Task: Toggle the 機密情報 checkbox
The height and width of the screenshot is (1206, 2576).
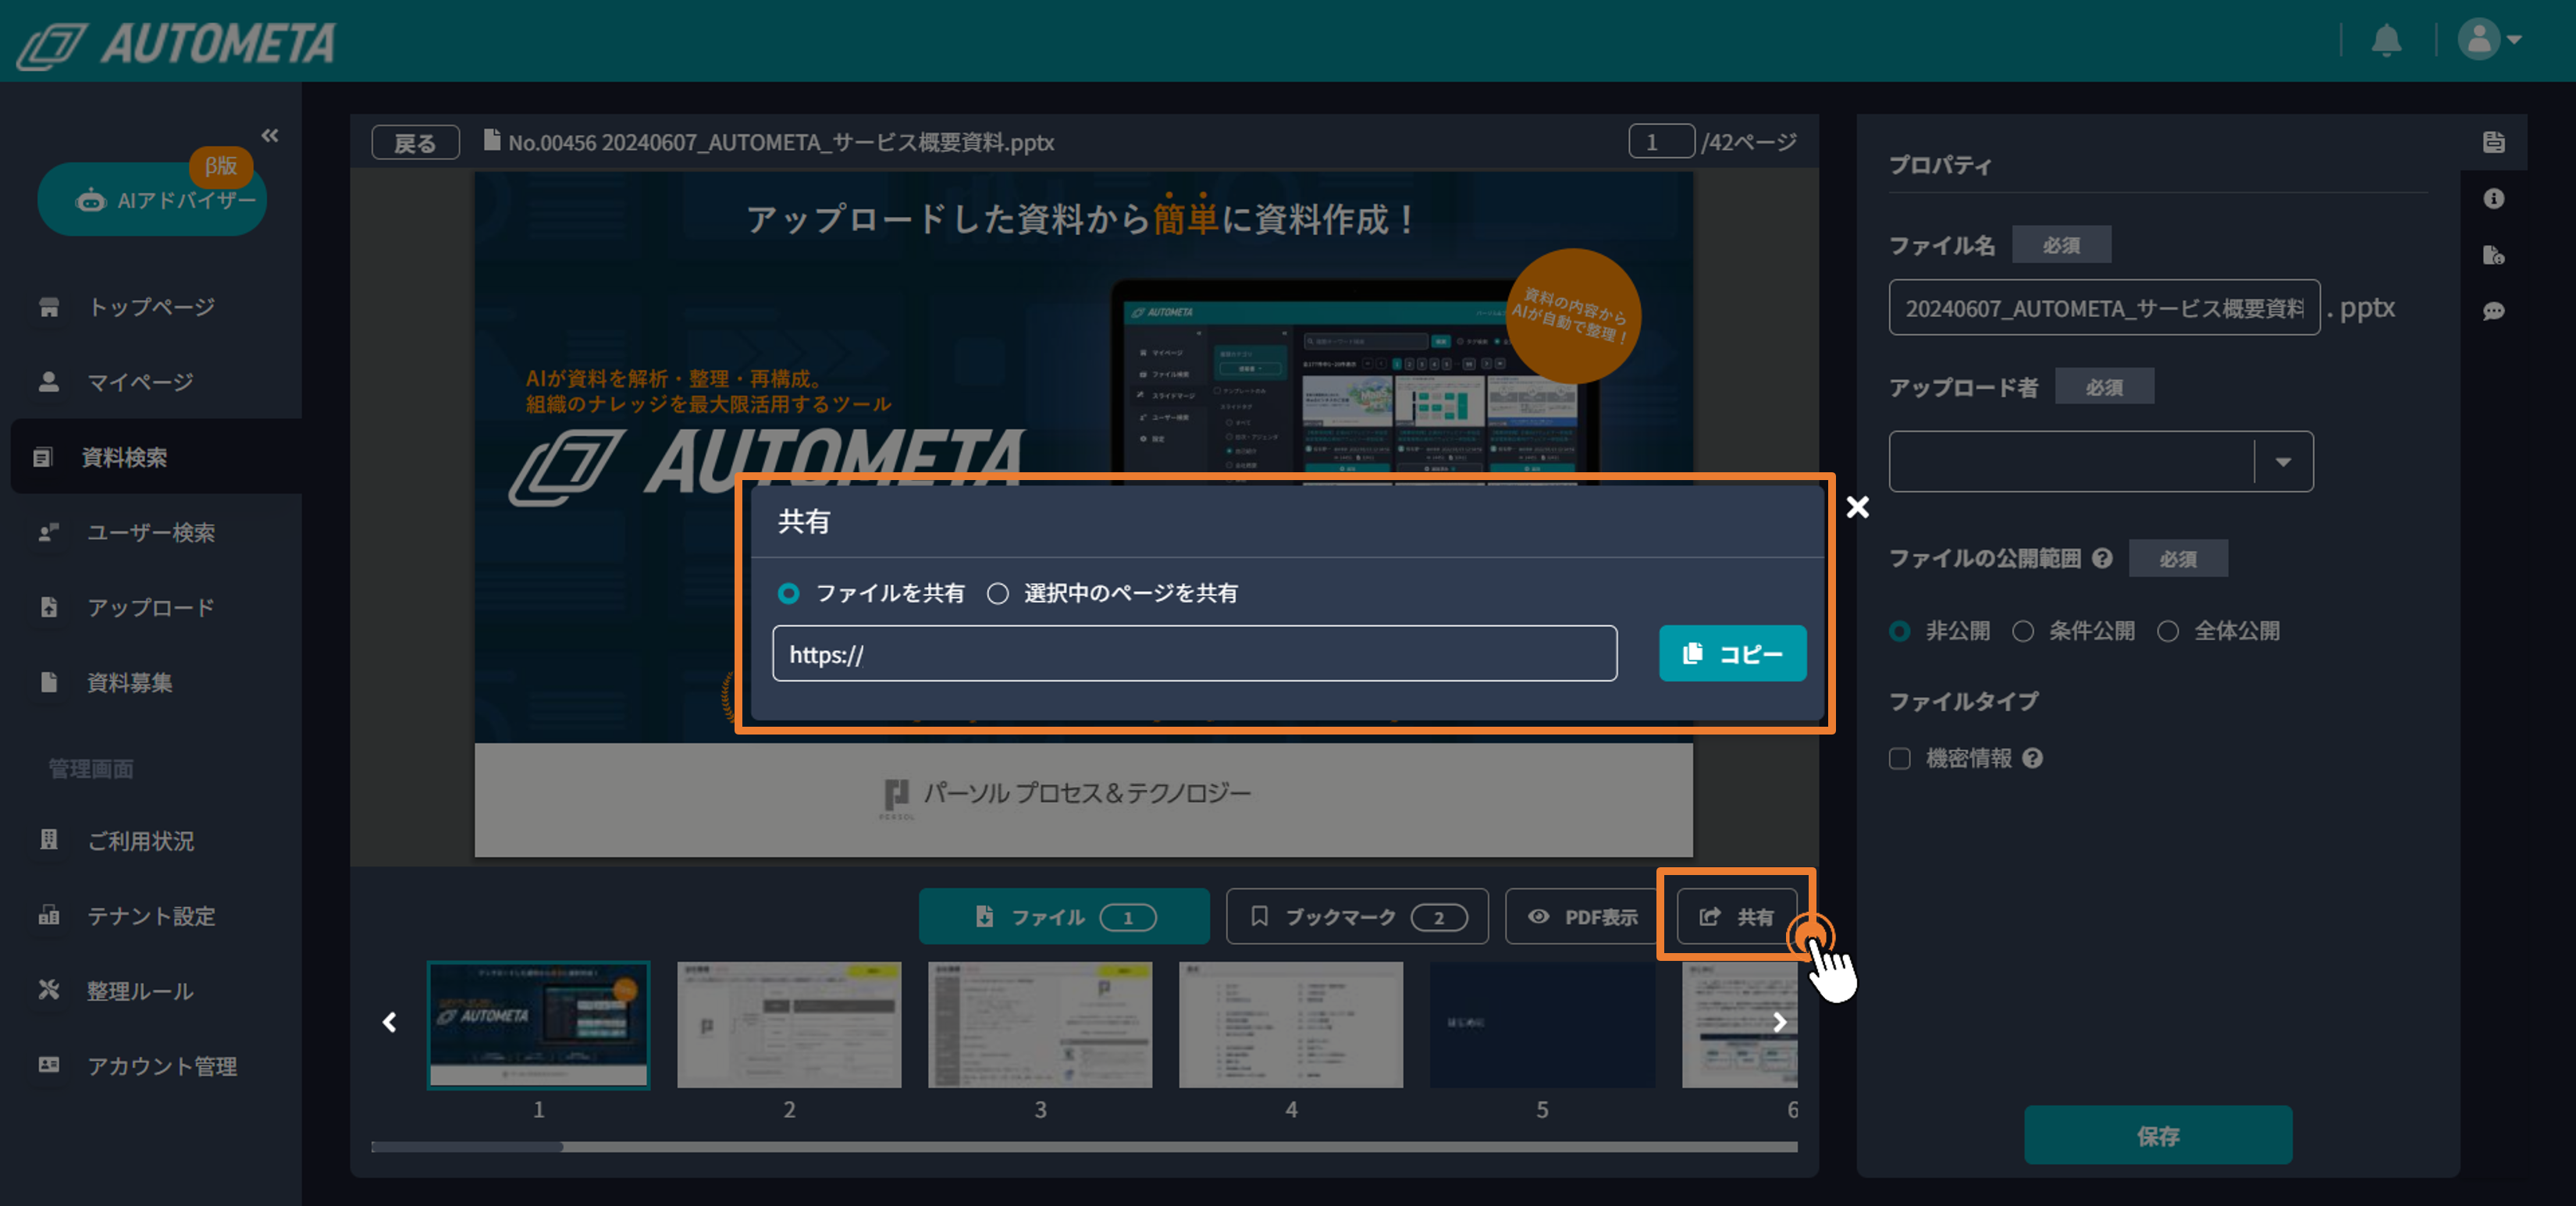Action: pos(1899,758)
